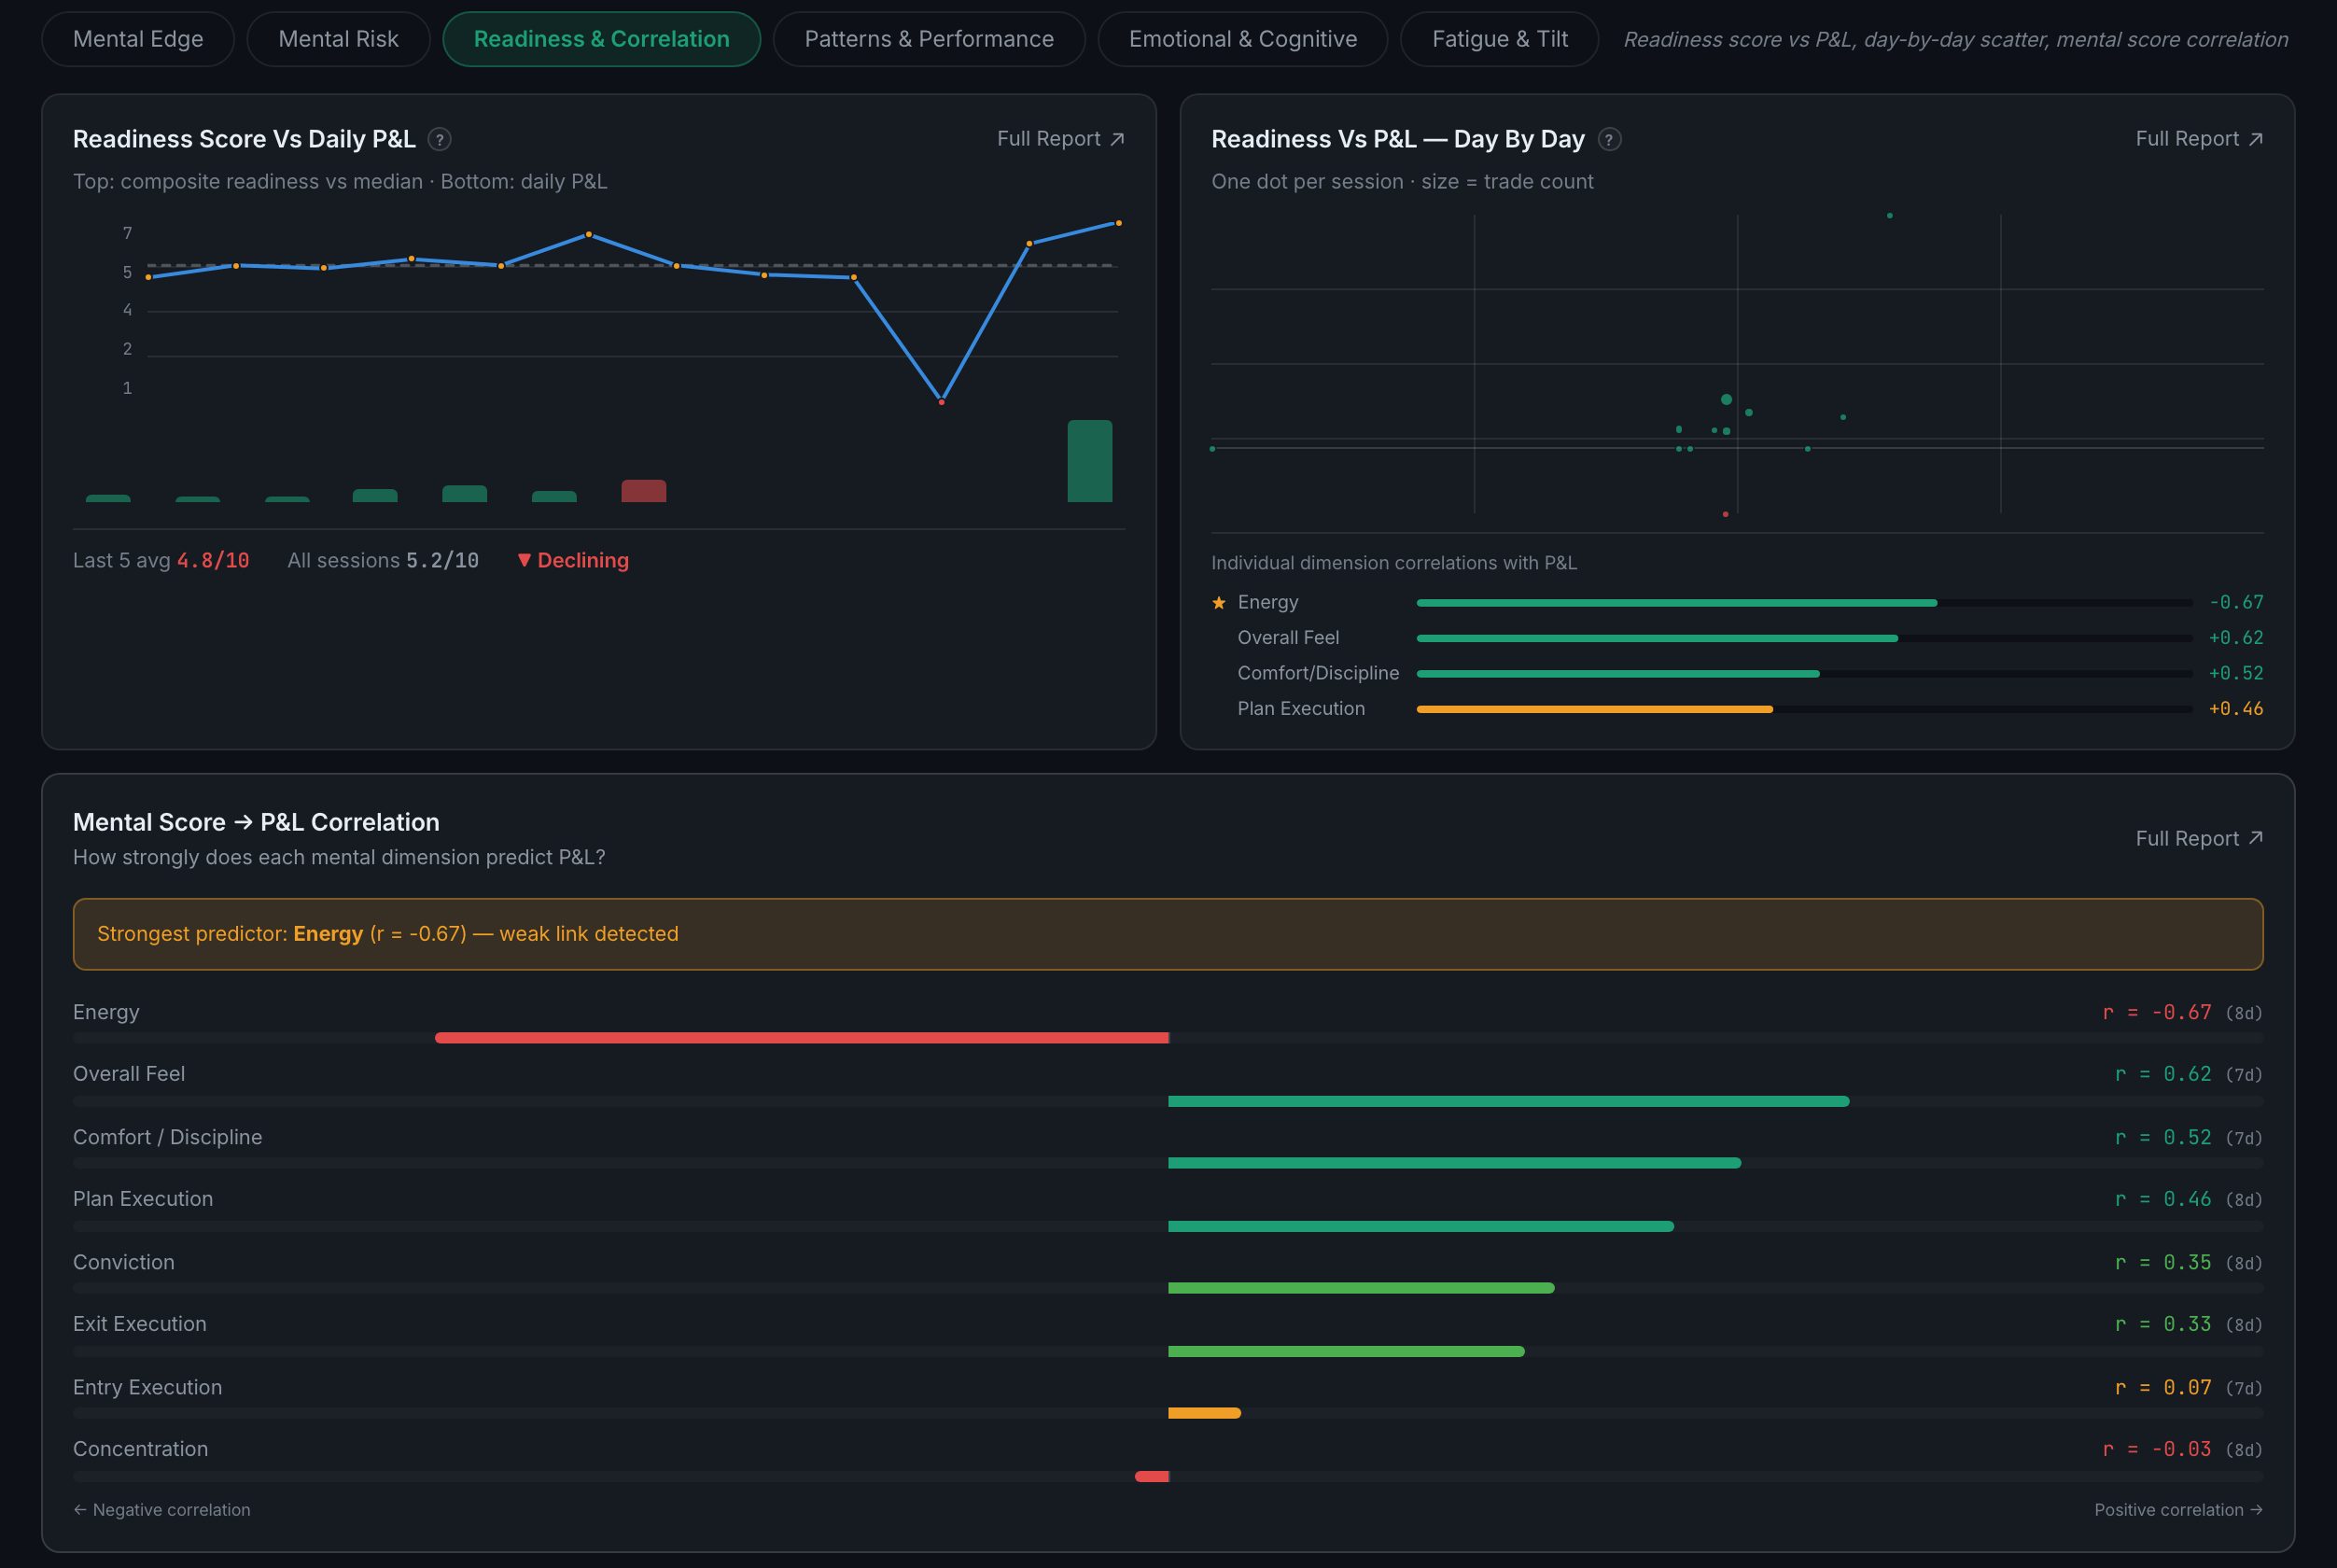Click arrow icon of Mental Score Full Report

point(2255,838)
